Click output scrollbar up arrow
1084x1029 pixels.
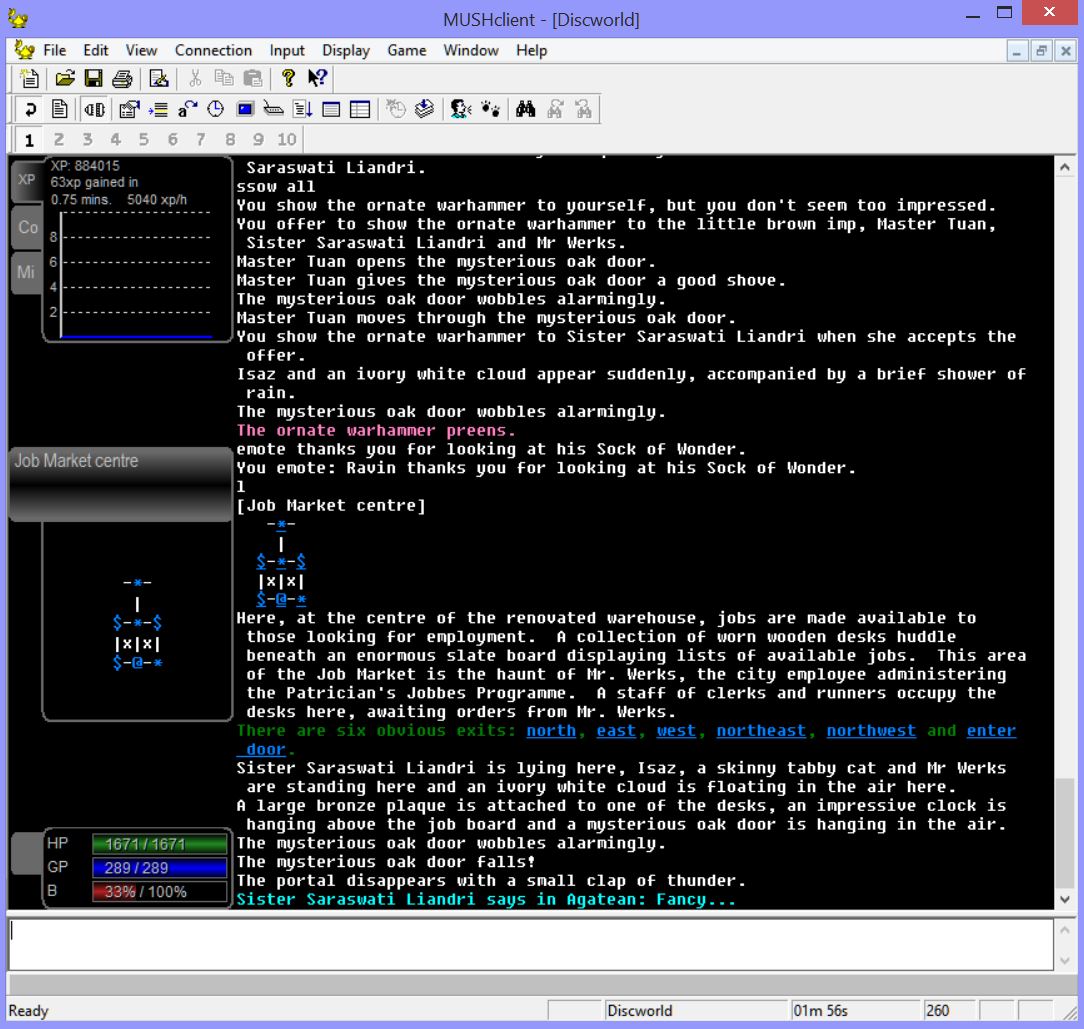tap(1065, 167)
